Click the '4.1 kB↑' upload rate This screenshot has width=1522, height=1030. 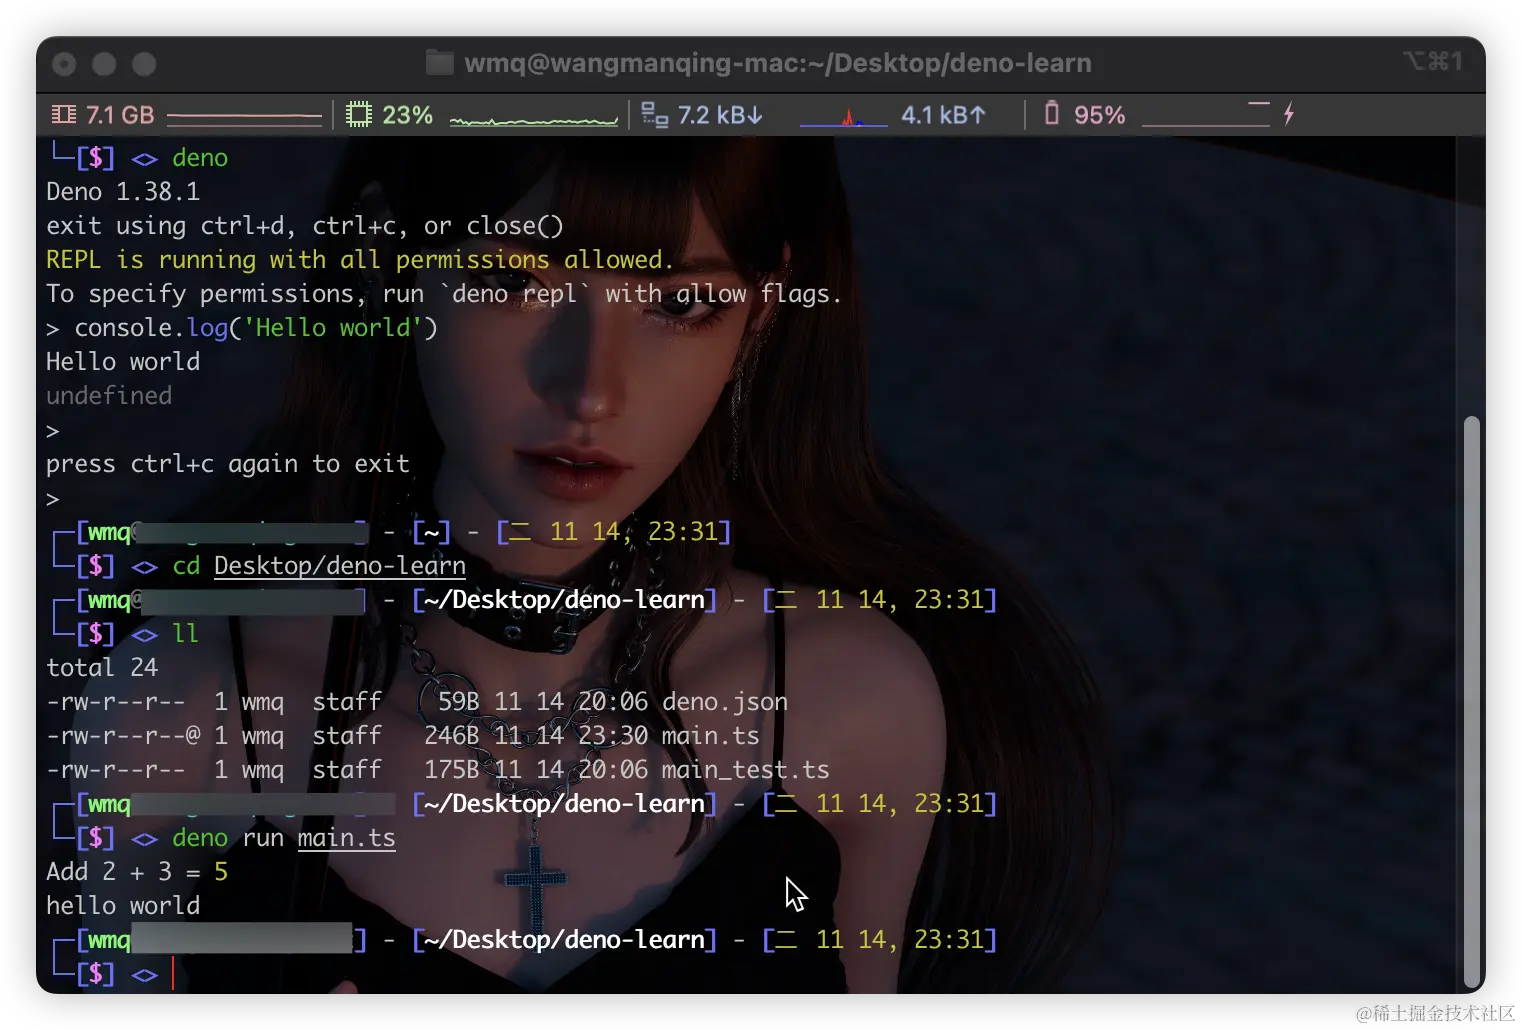point(943,115)
